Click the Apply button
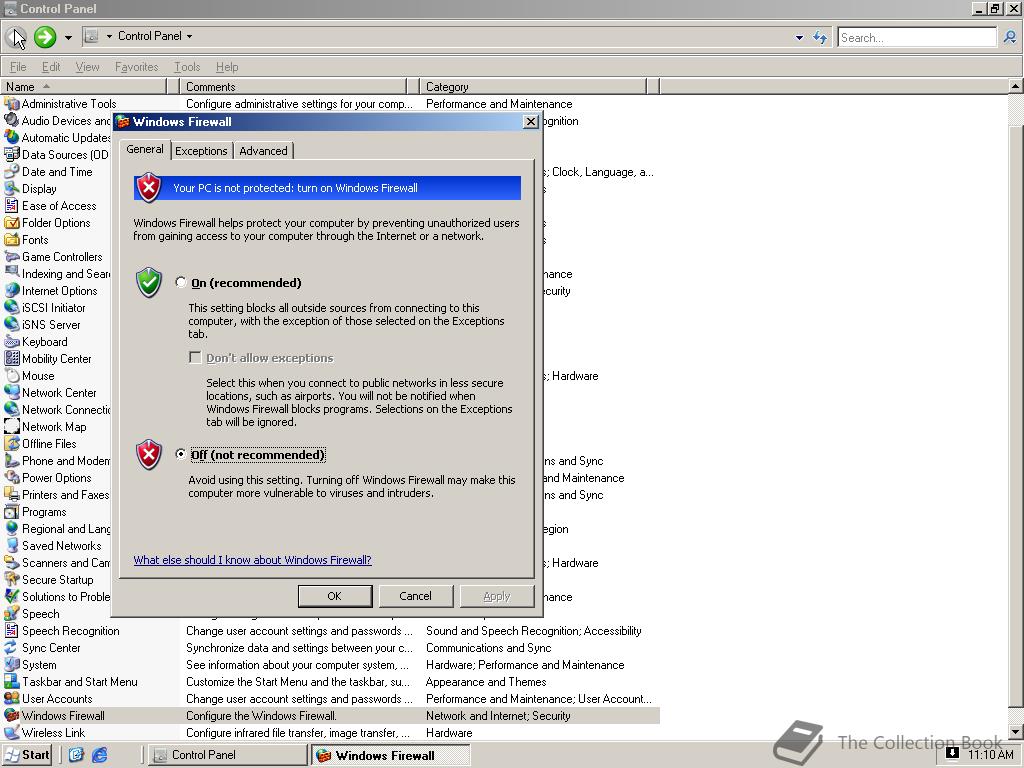This screenshot has height=768, width=1024. 496,596
